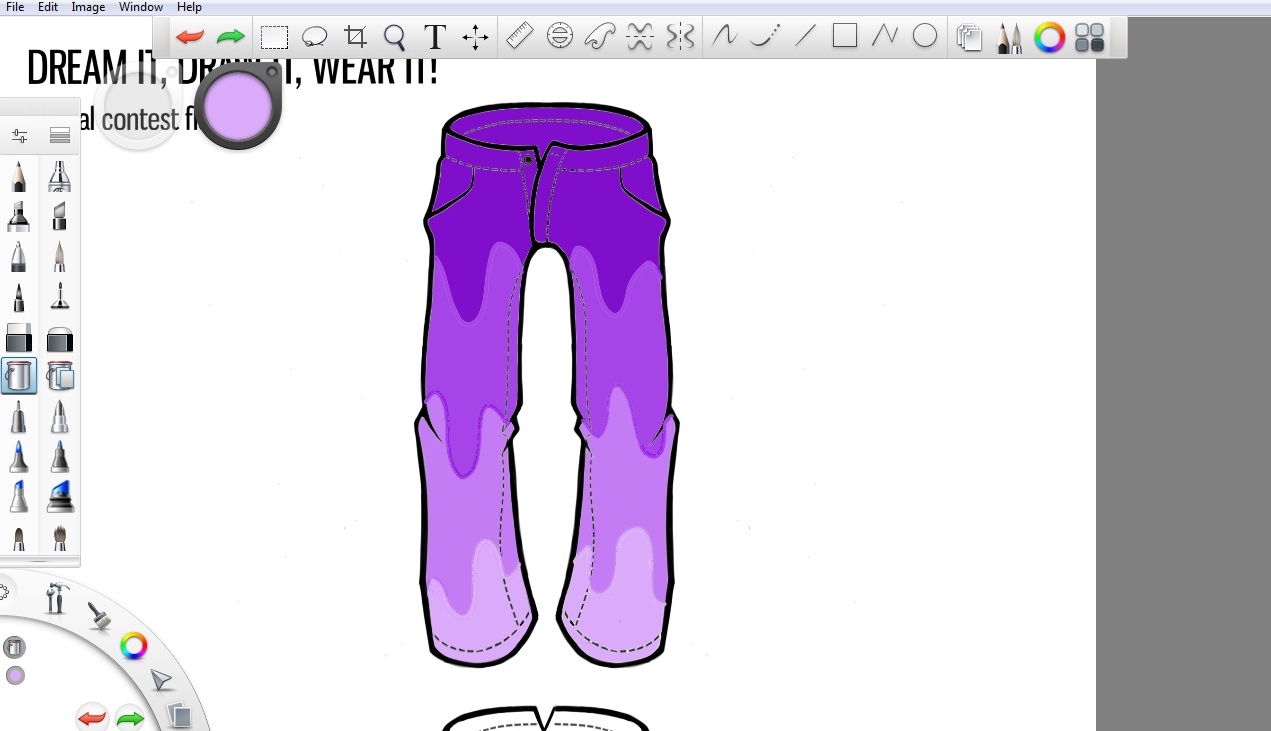Select the blue ink stamp brush
The width and height of the screenshot is (1271, 731).
pos(60,497)
